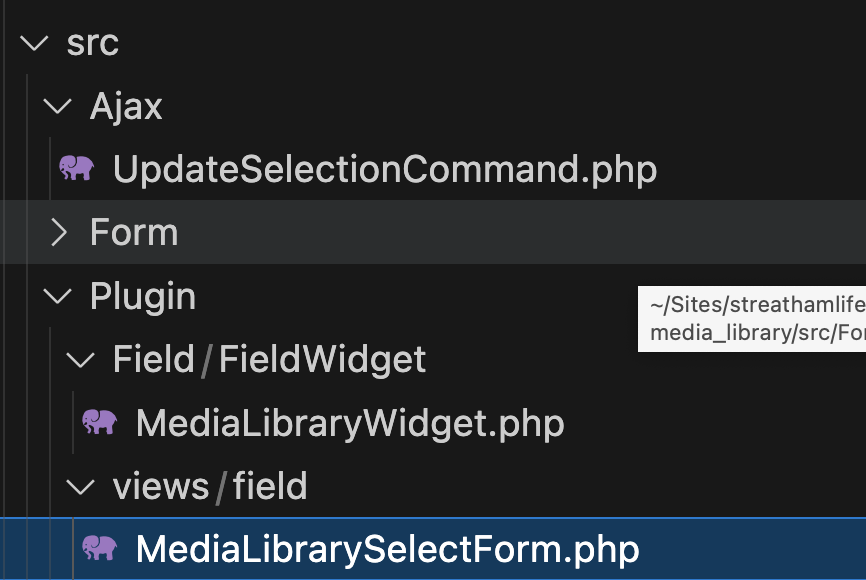Select the MediaLibrarySelectForm.php file name

387,550
